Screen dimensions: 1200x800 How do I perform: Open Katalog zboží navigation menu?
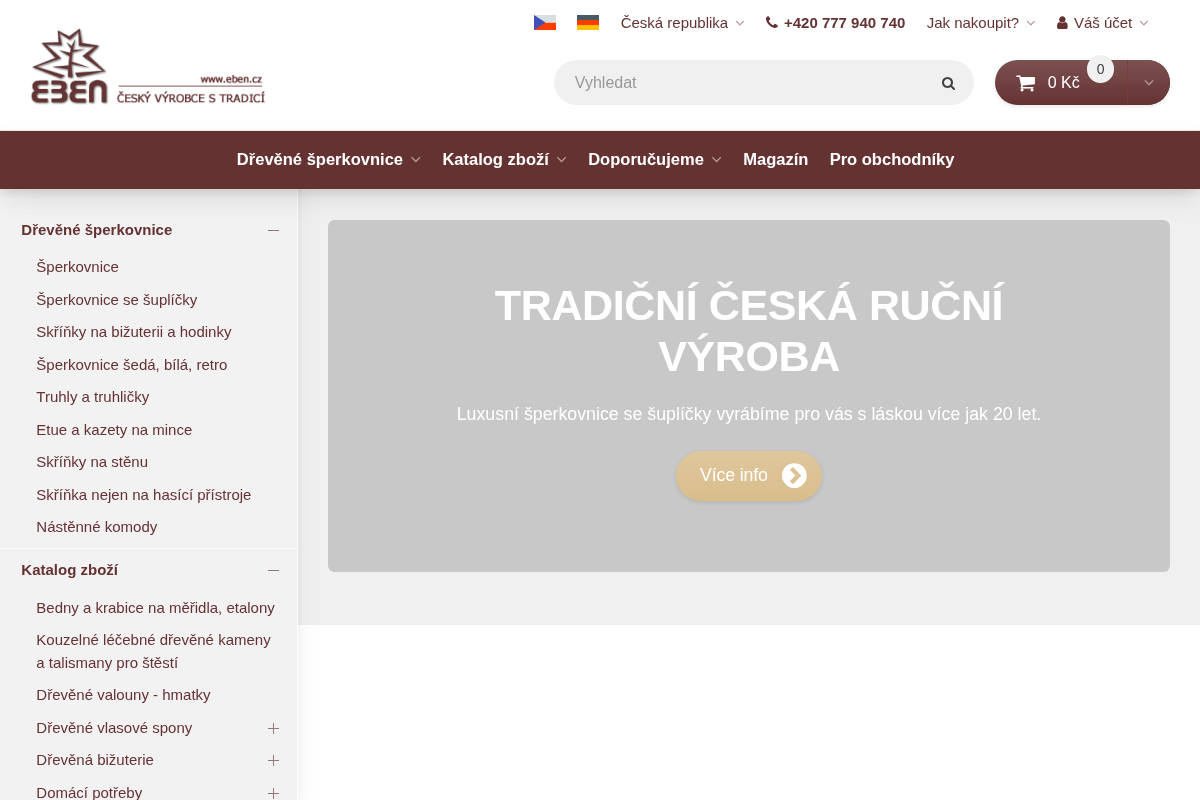pos(505,159)
